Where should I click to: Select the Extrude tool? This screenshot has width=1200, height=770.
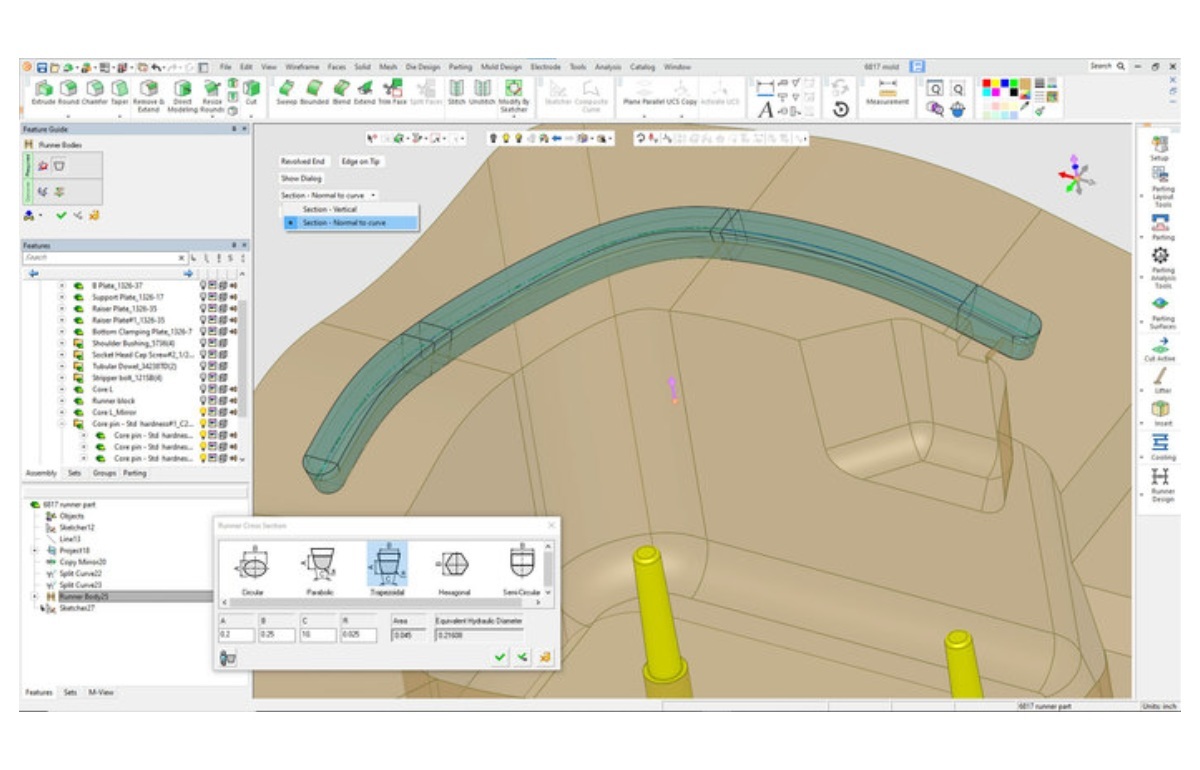point(44,93)
